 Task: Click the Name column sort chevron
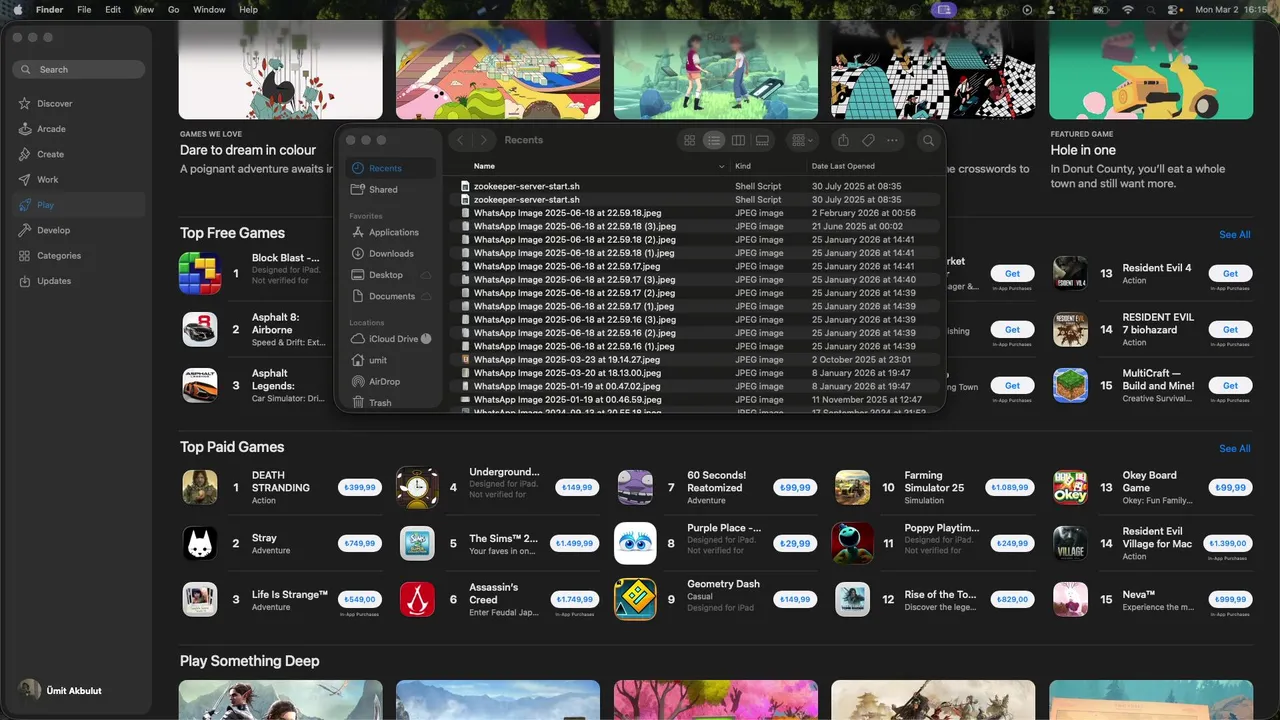(x=720, y=166)
